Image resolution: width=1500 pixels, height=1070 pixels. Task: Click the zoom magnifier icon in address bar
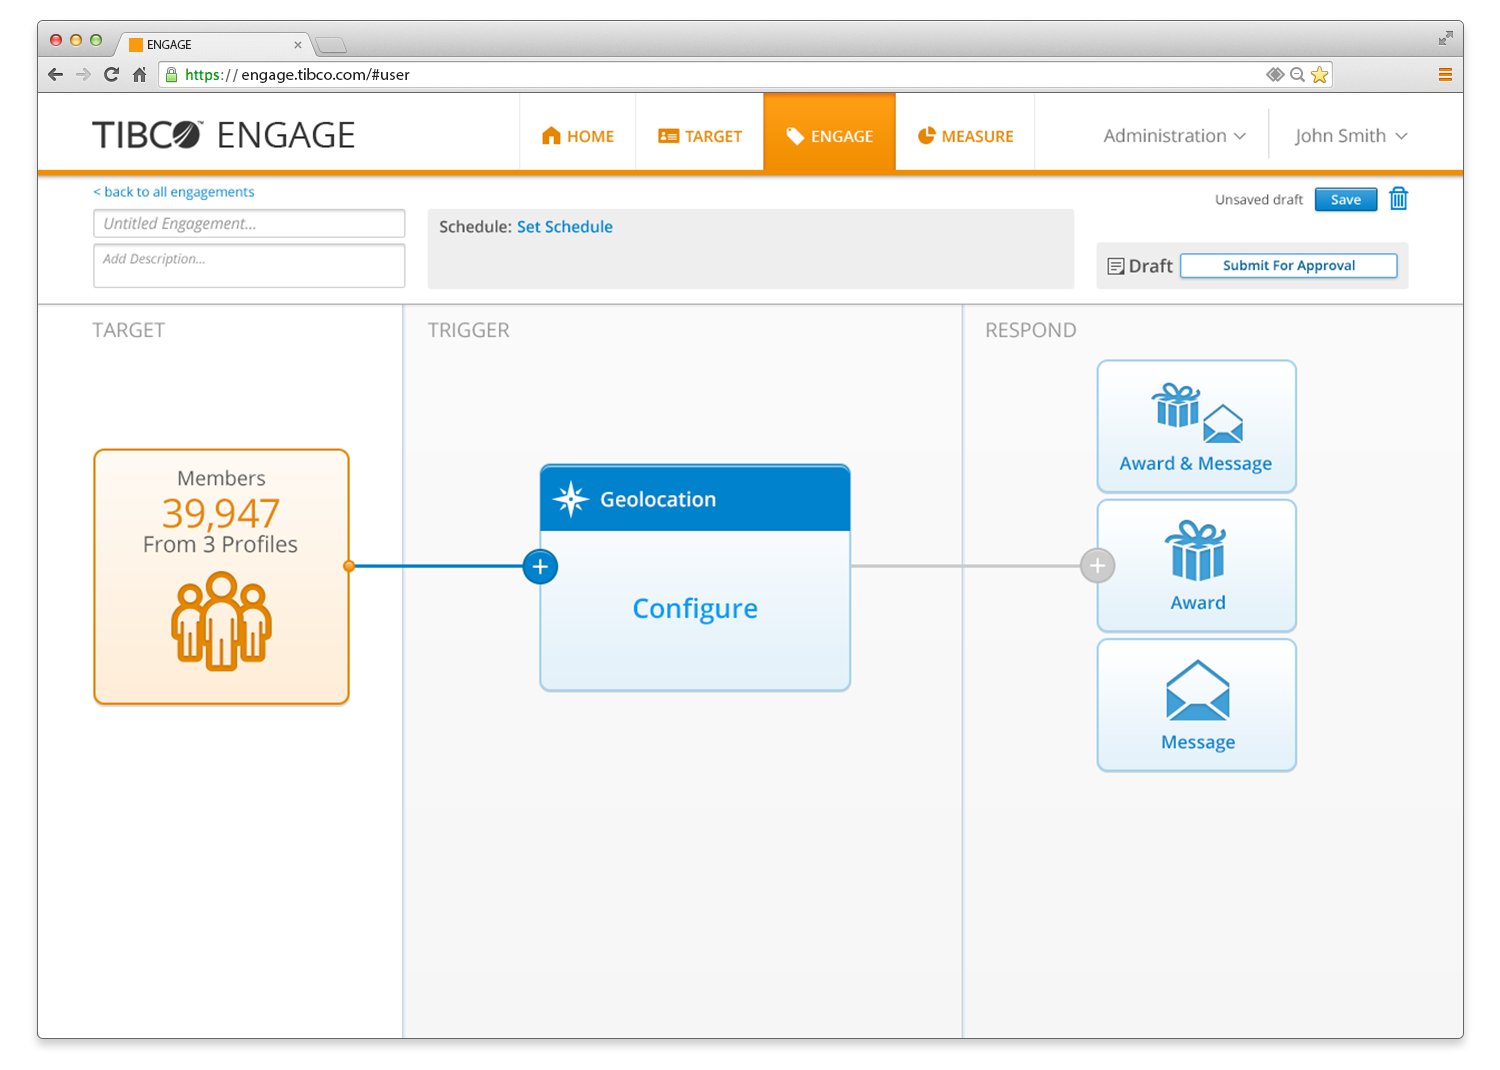pyautogui.click(x=1297, y=75)
